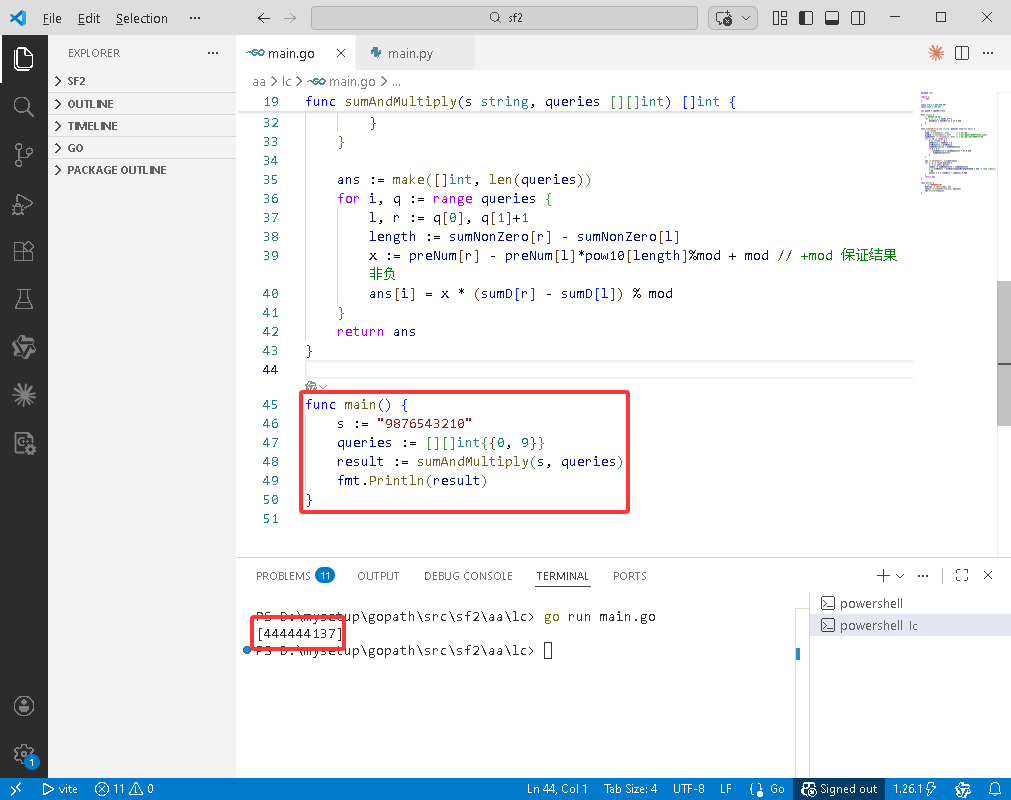Viewport: 1011px width, 800px height.
Task: Click Go version 1.26.1 in status bar
Action: [x=914, y=788]
